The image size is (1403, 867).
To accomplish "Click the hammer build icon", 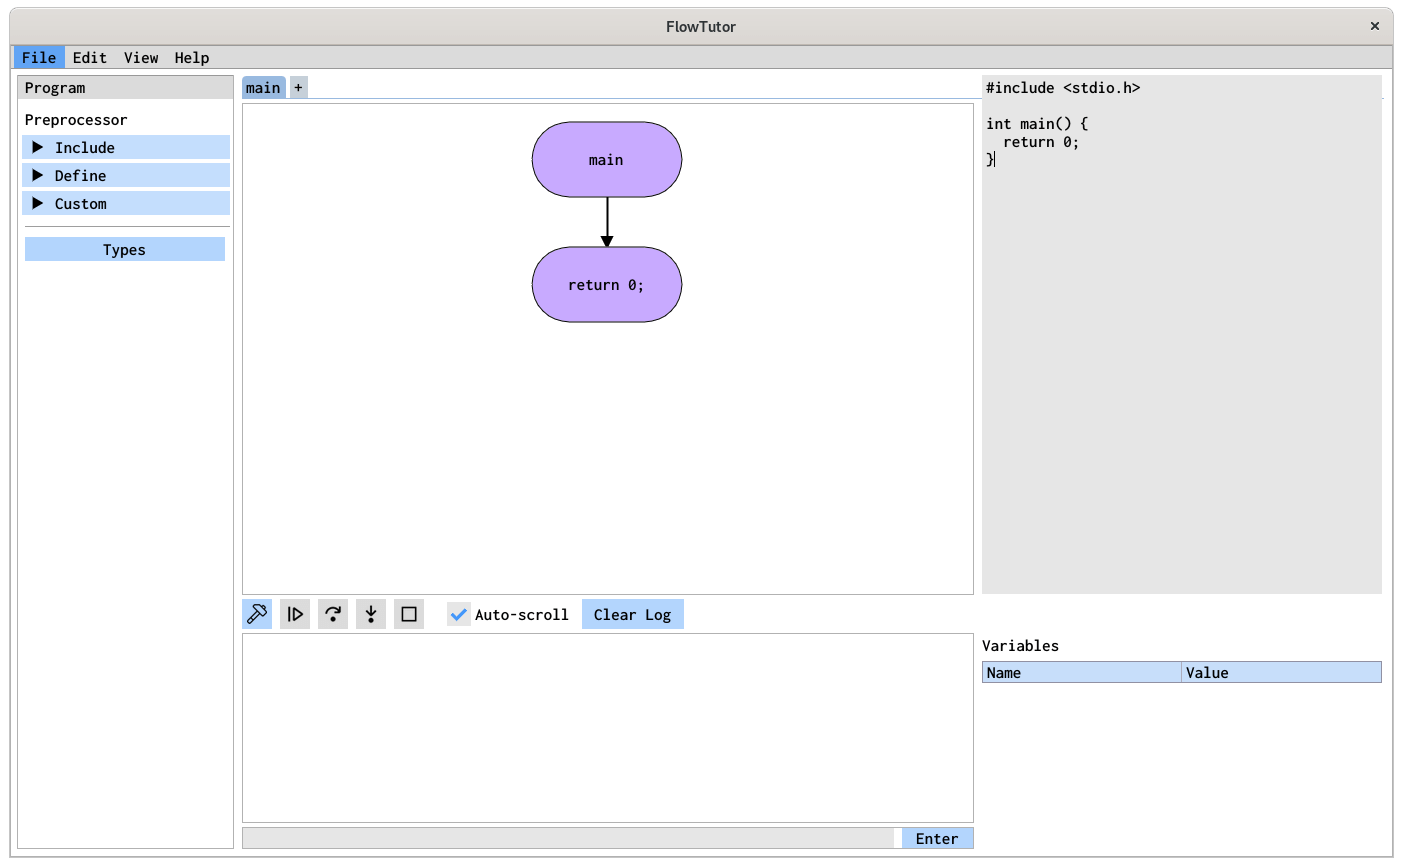I will point(257,614).
